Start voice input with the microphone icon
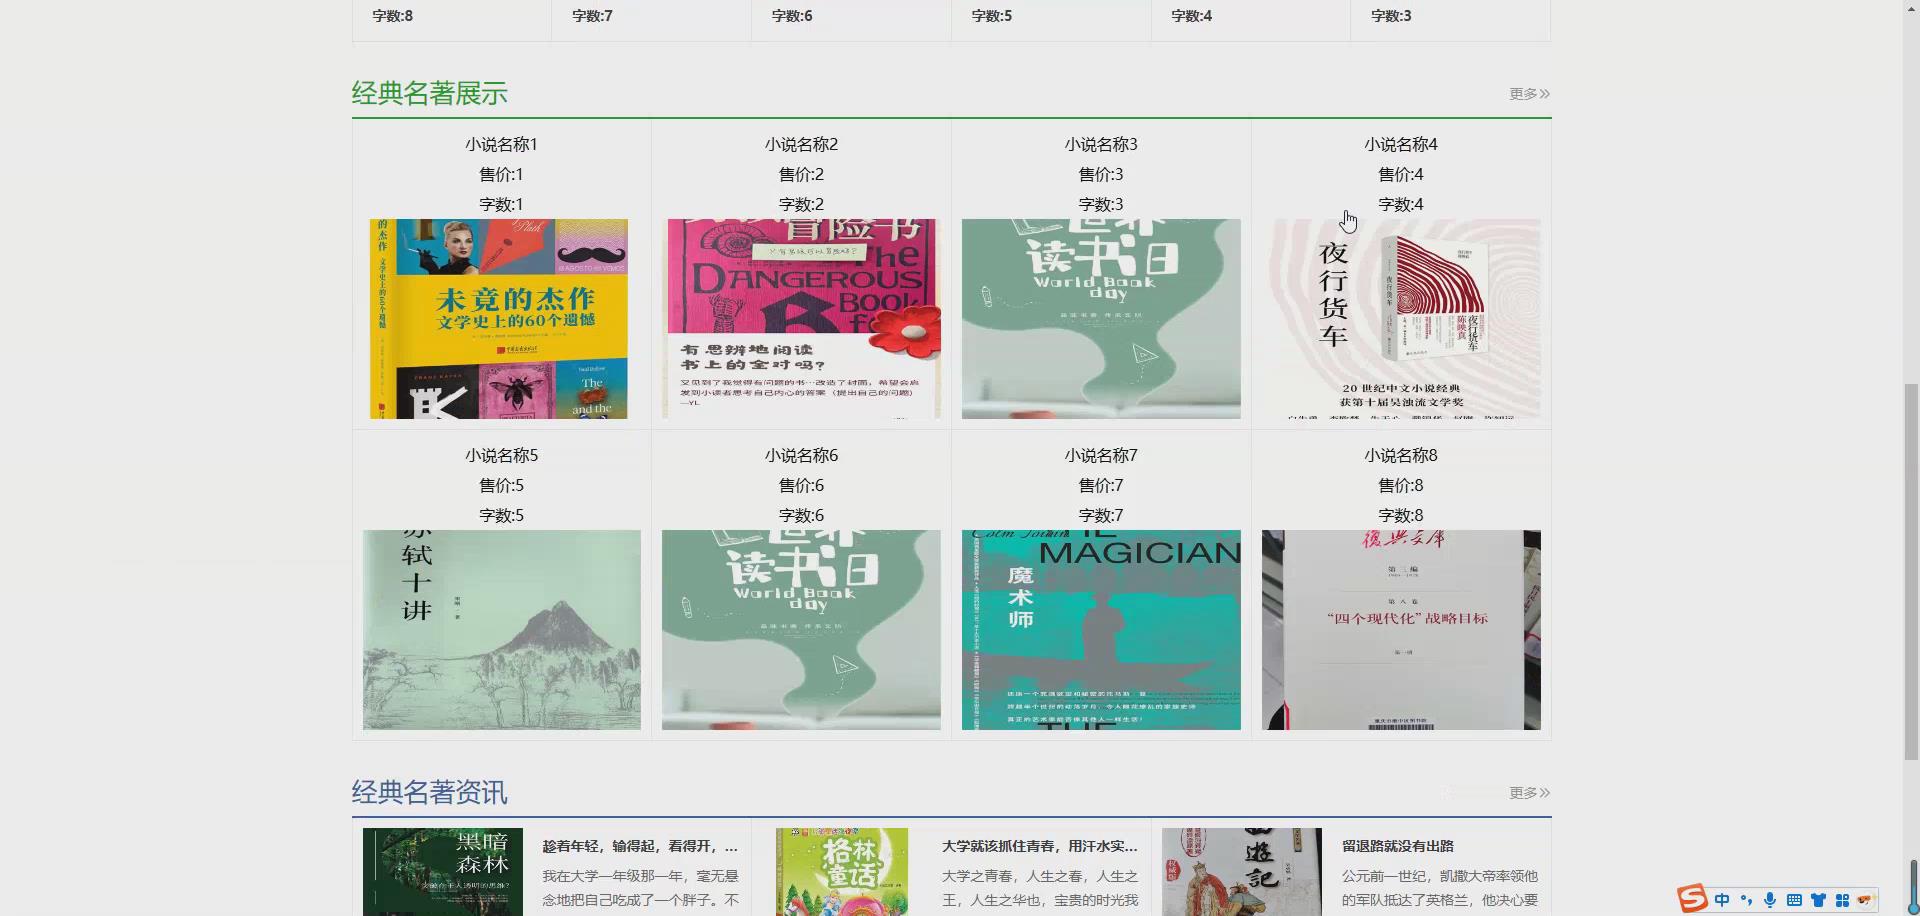Screen dimensions: 1920x916 tap(1770, 900)
